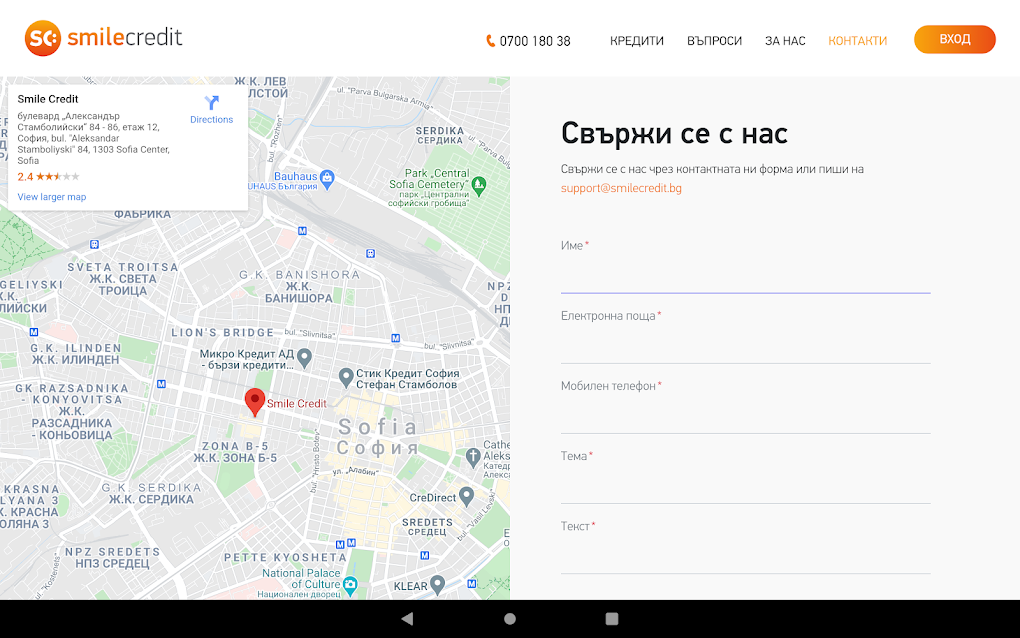
Task: Click the ВХОД login button
Action: [x=954, y=39]
